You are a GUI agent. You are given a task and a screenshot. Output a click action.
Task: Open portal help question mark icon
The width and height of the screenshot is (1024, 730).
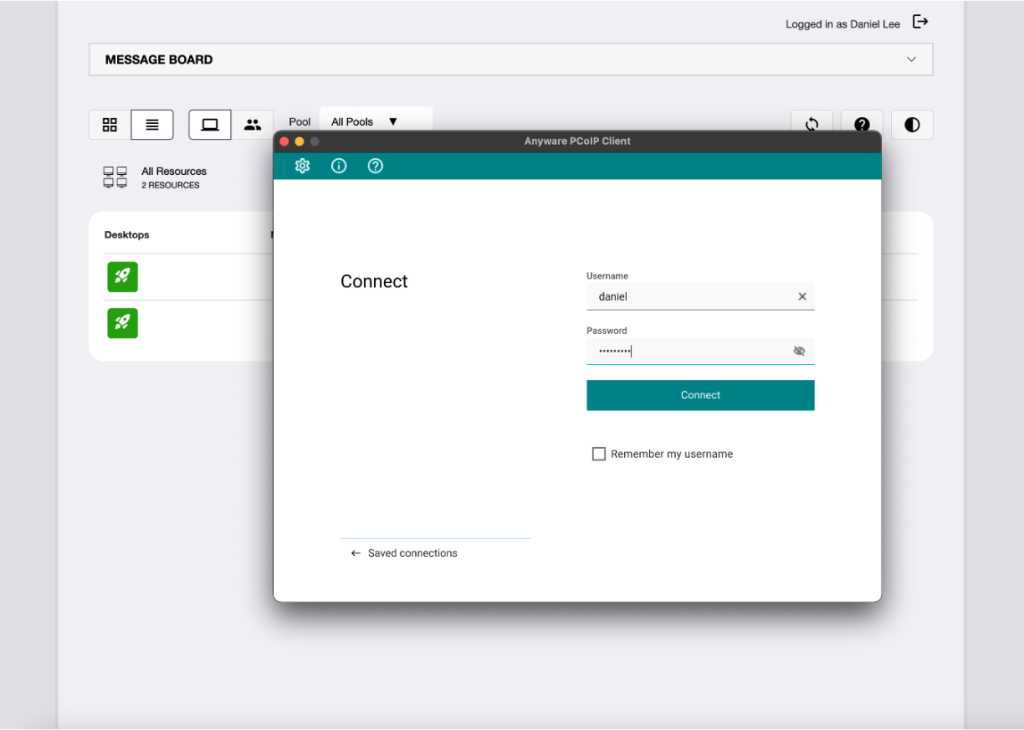[x=862, y=124]
